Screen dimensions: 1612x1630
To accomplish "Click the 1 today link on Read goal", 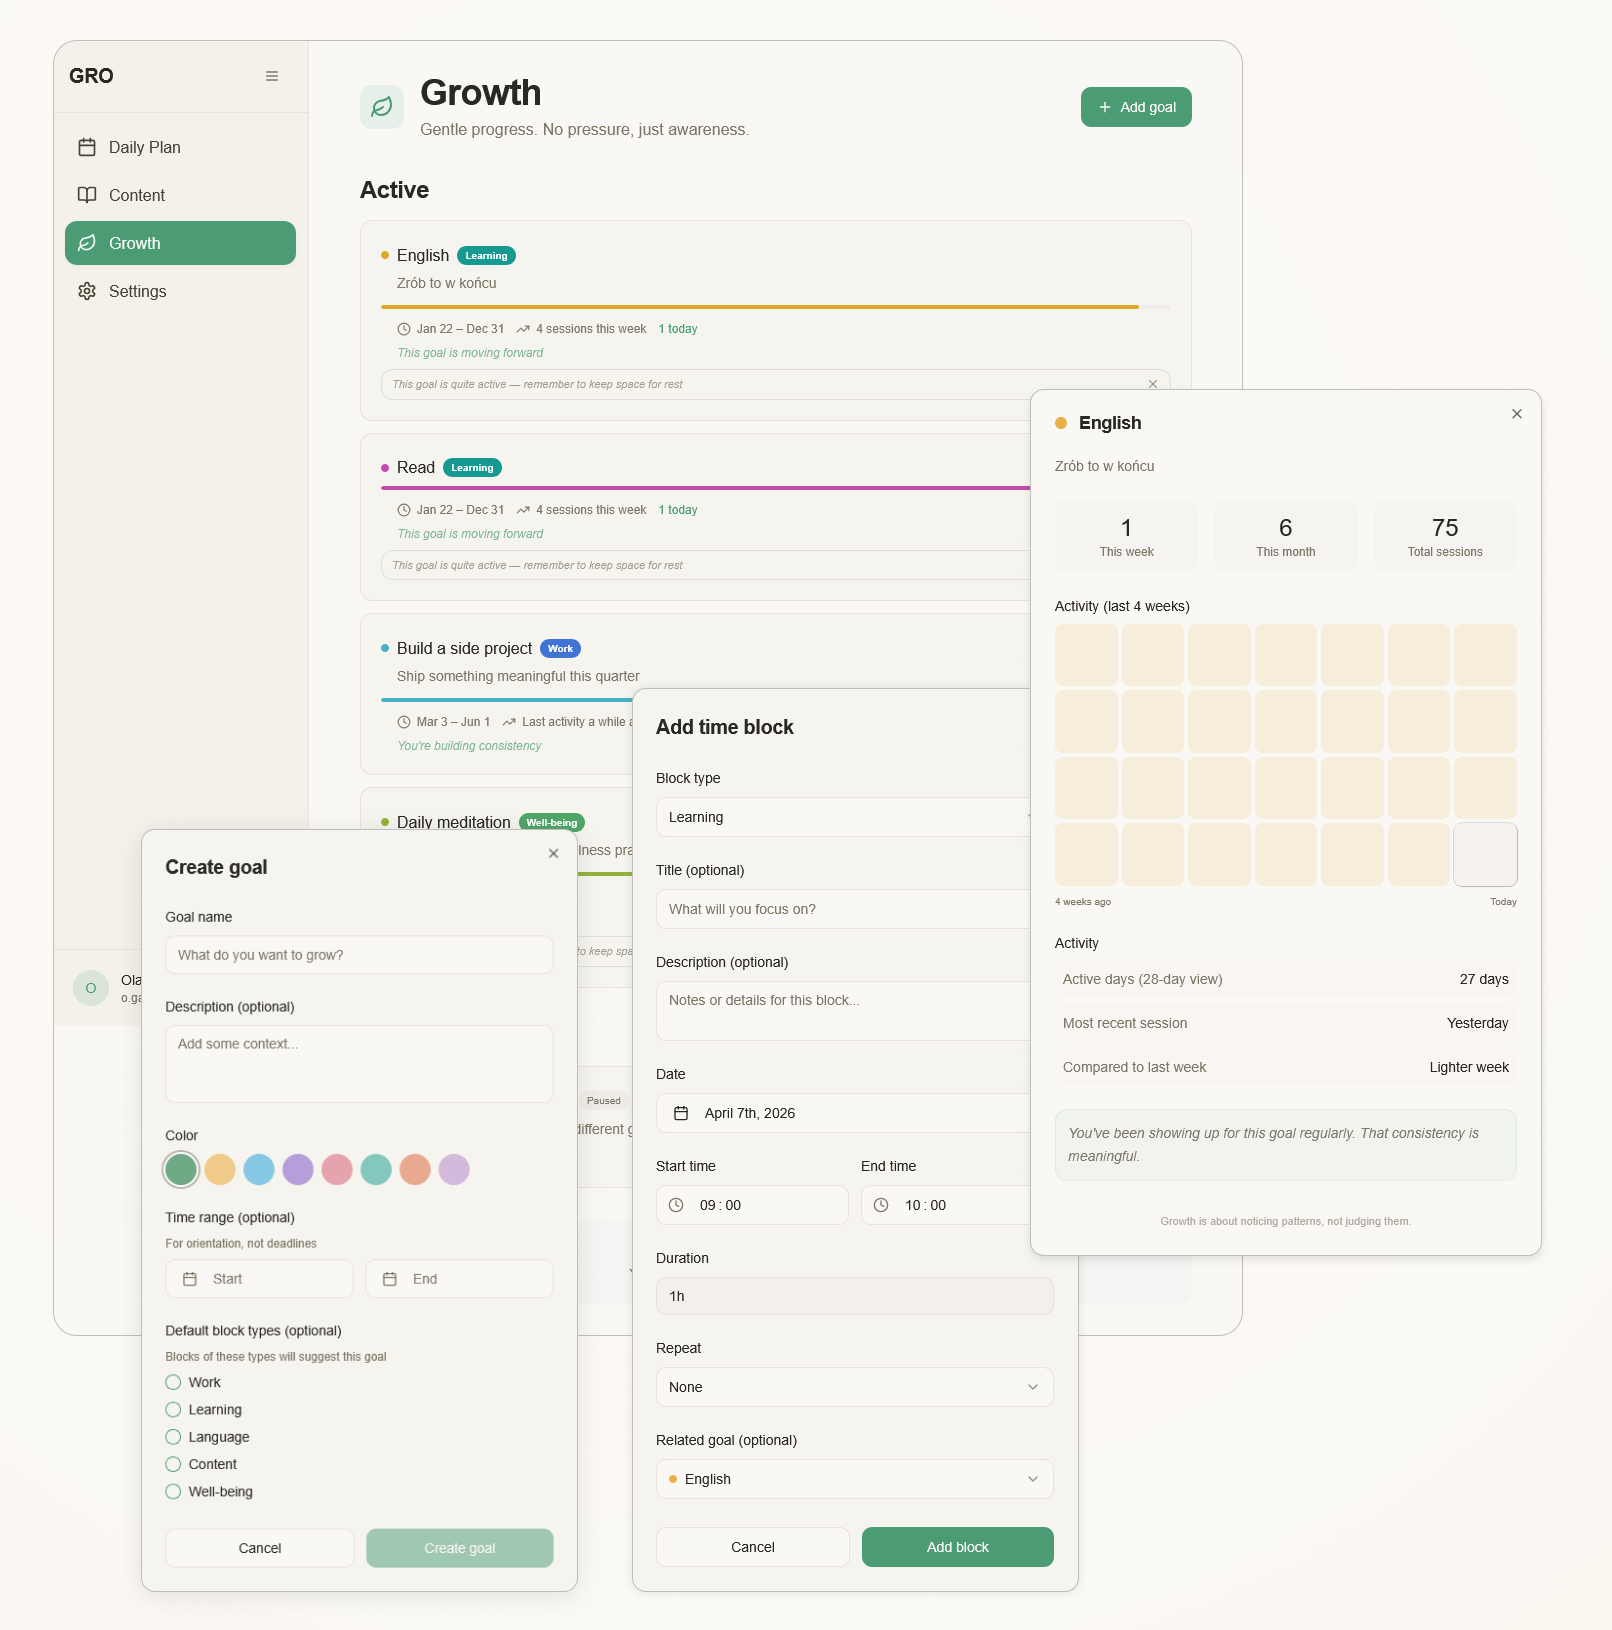I will click(x=678, y=510).
